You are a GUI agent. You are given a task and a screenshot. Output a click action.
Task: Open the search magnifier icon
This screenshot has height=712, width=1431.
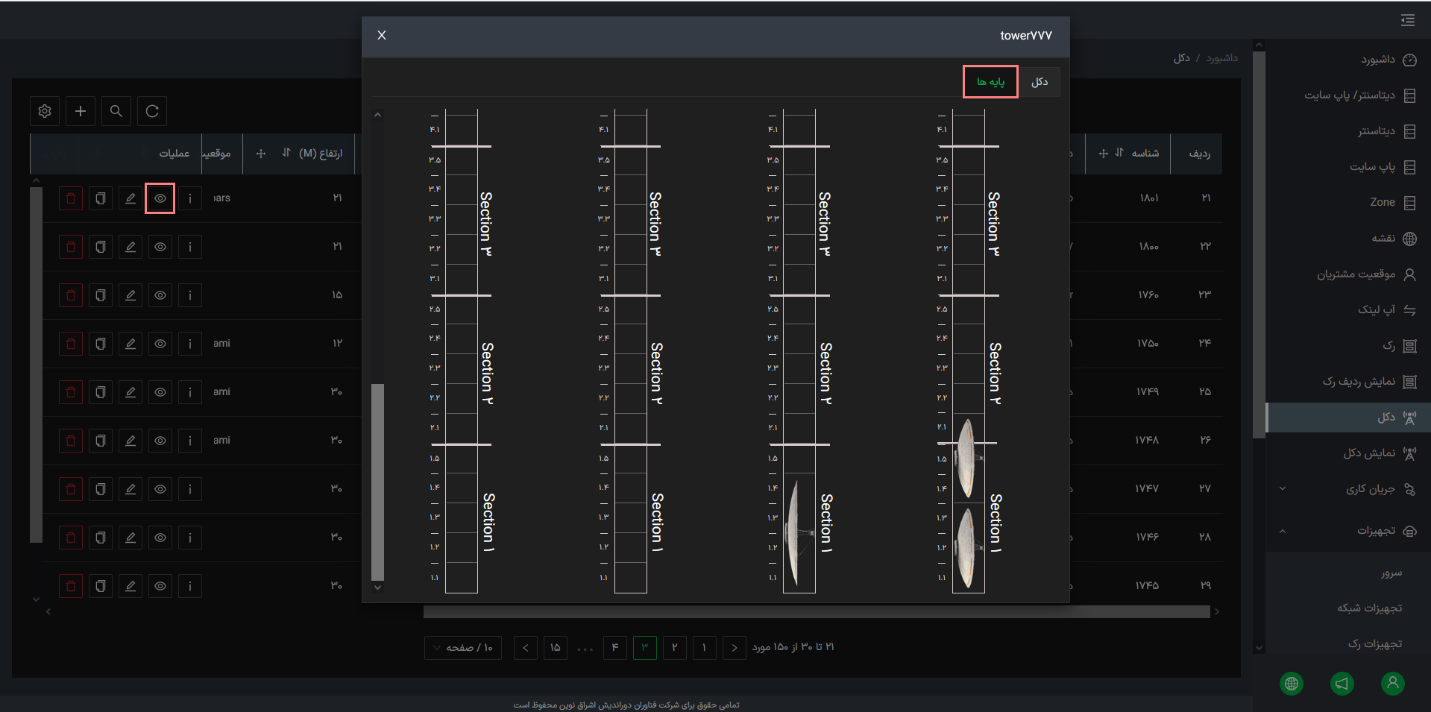coord(117,111)
